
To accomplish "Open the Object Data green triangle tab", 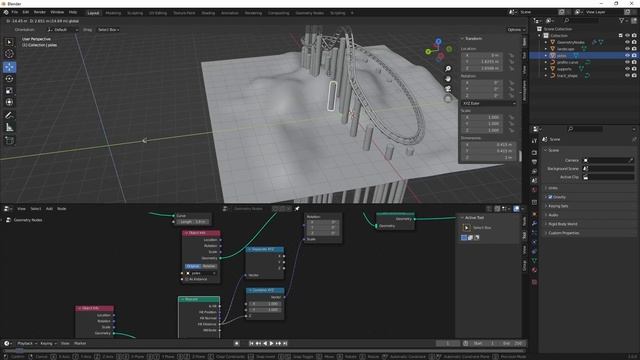I will point(534,260).
